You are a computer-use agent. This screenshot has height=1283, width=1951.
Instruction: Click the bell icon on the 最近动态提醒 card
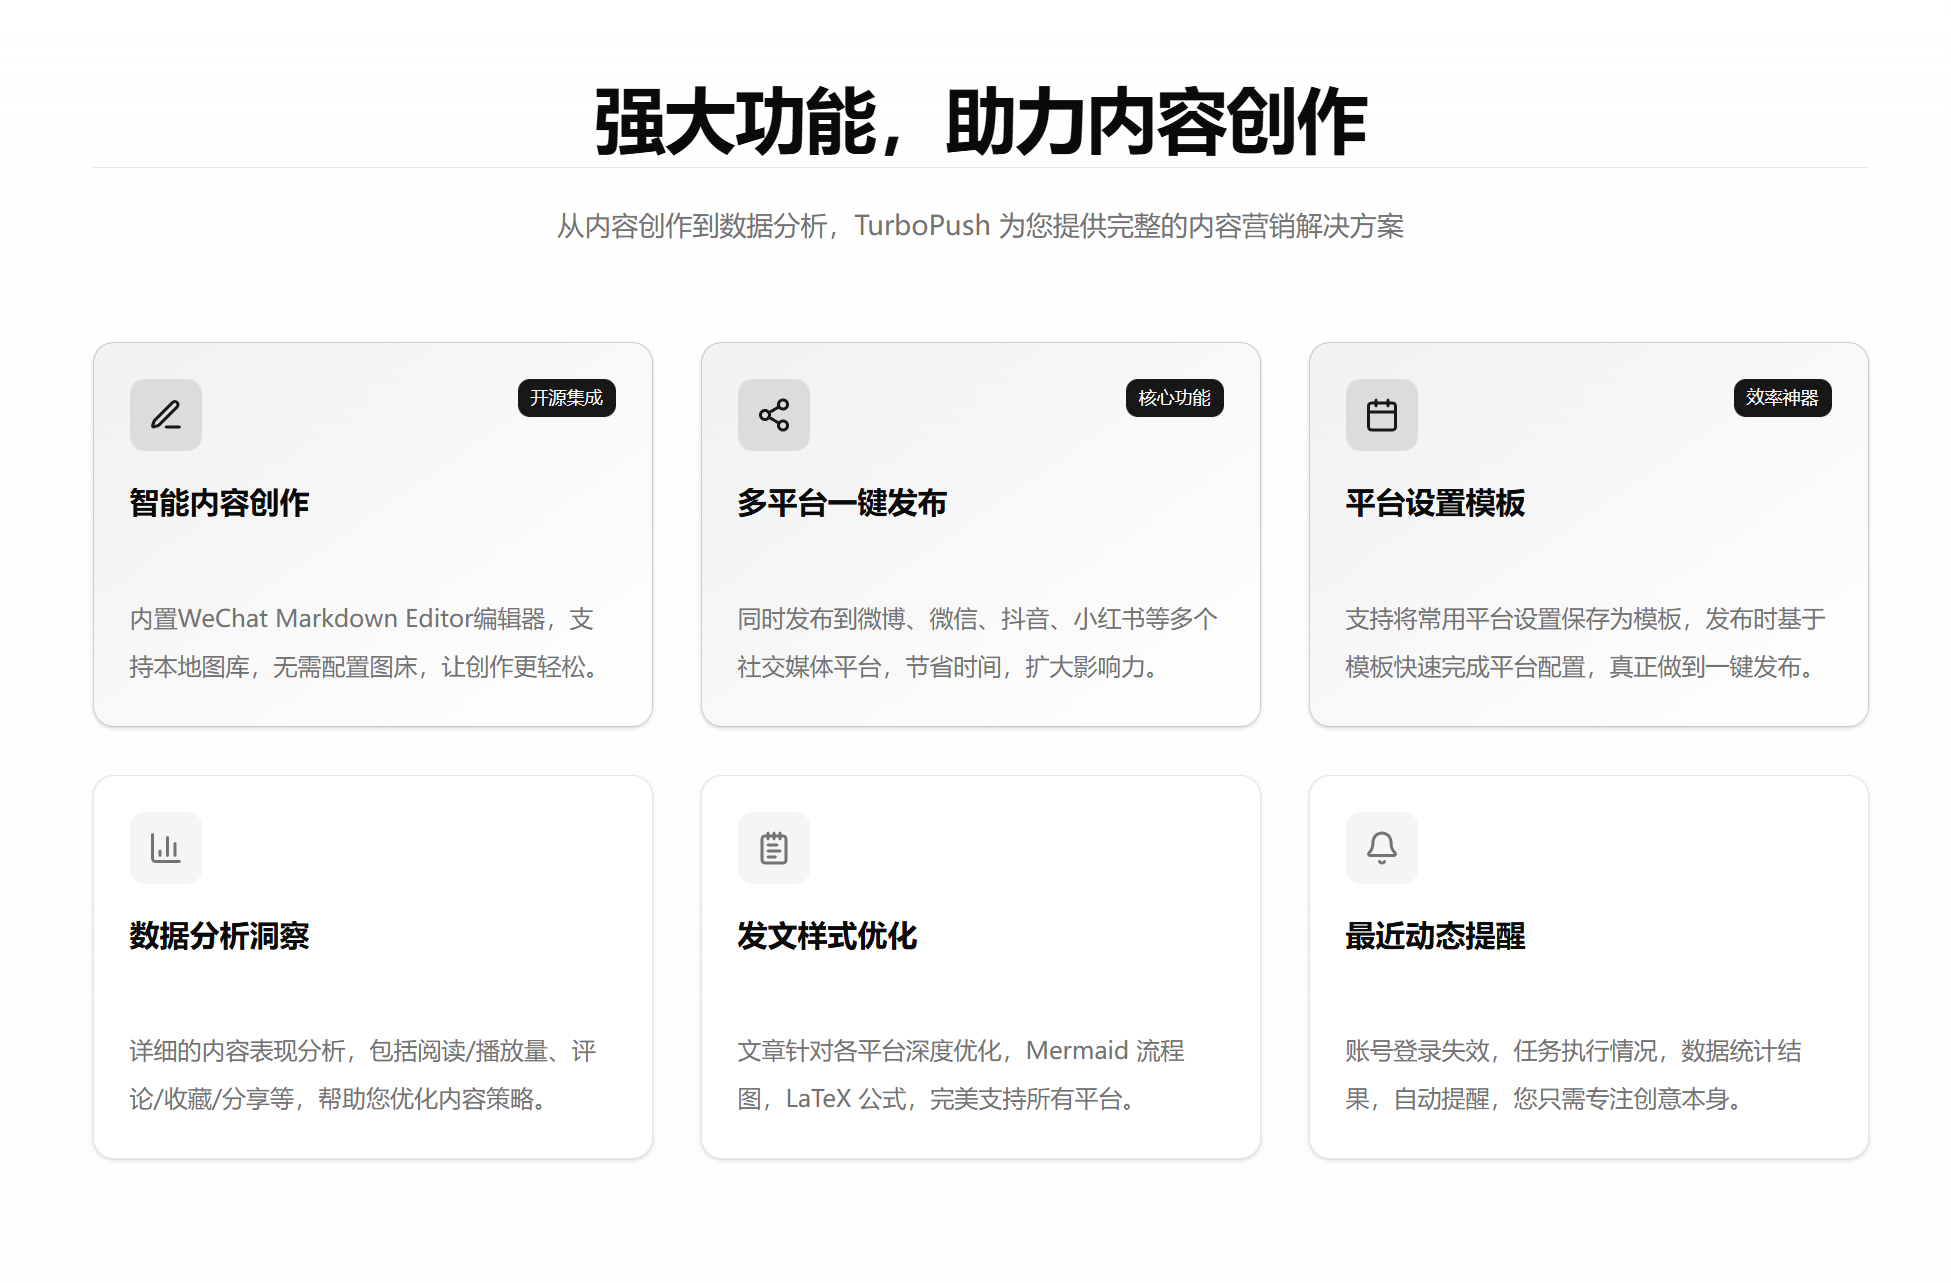1382,848
